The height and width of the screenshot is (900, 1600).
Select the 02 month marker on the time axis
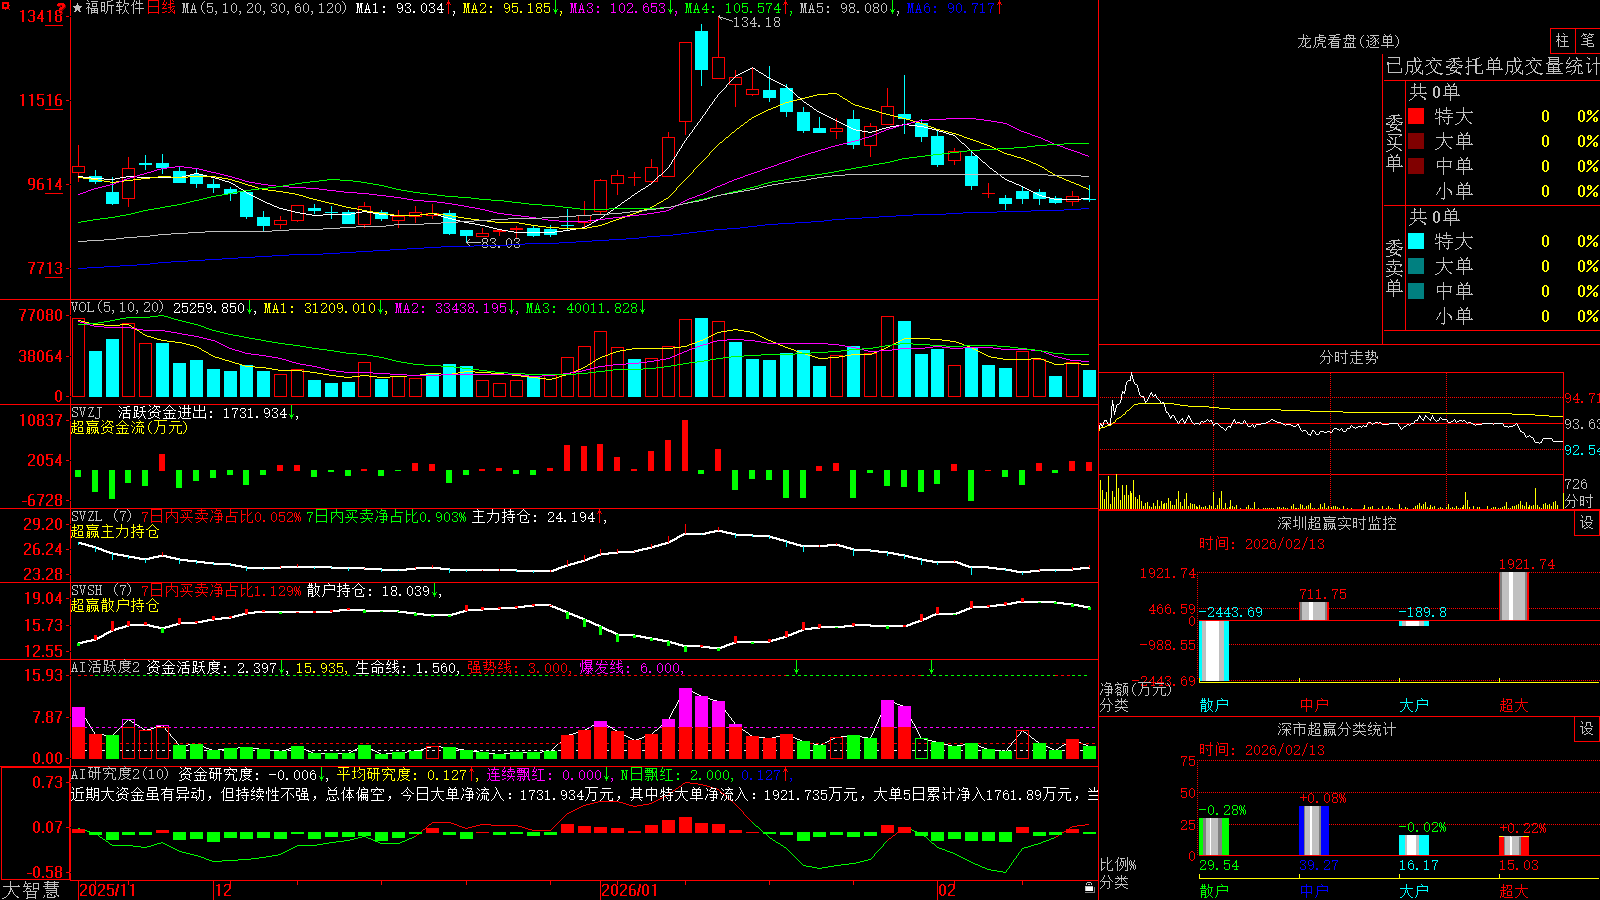click(947, 890)
